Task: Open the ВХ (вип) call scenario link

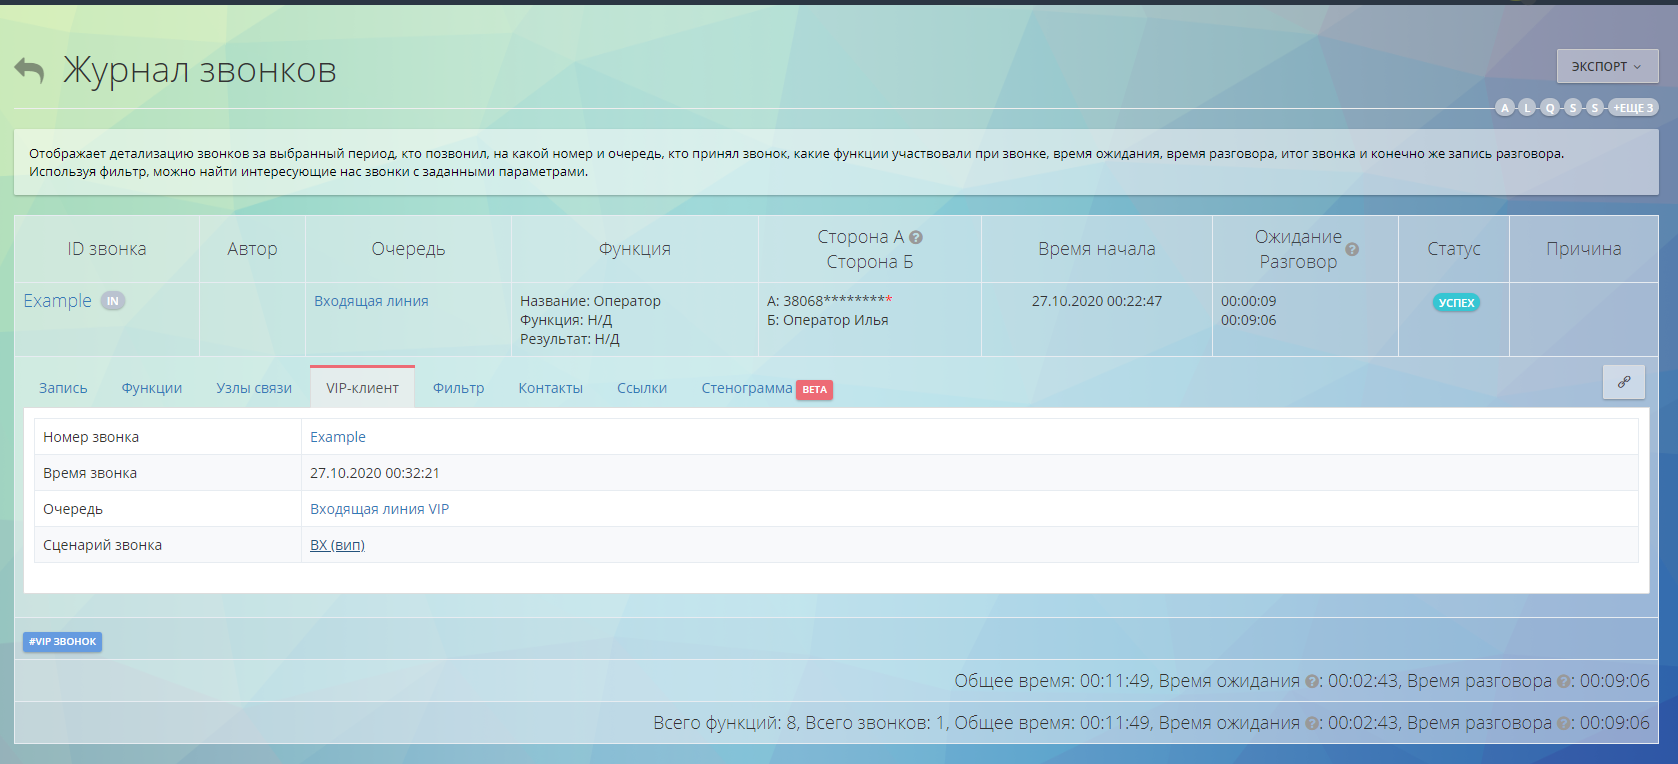Action: [x=337, y=545]
